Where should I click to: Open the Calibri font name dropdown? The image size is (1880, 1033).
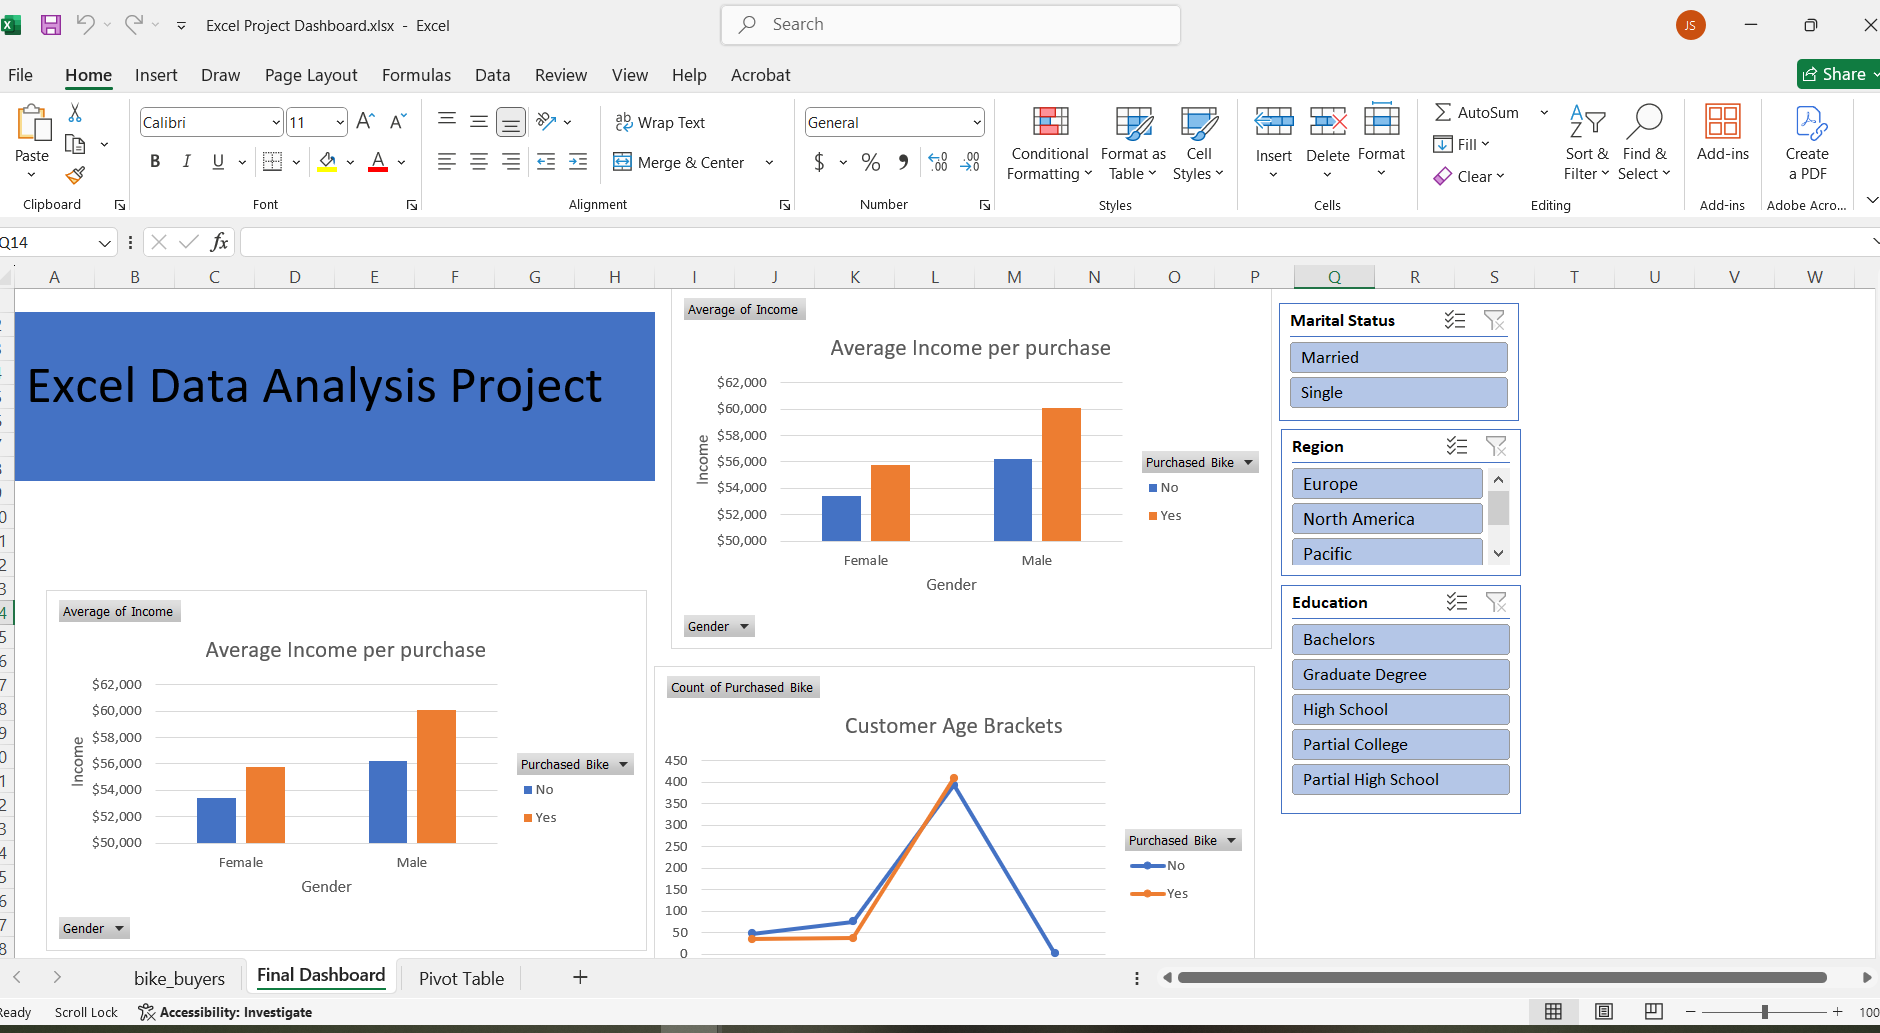pos(276,122)
